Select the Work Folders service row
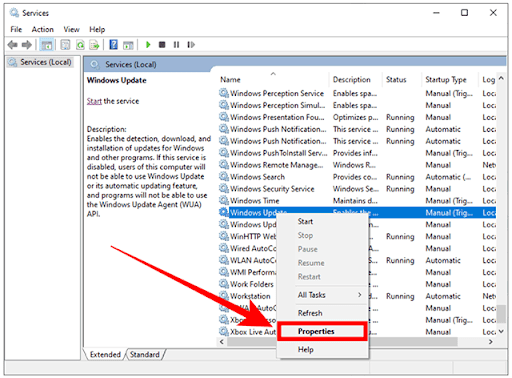 tap(357, 284)
